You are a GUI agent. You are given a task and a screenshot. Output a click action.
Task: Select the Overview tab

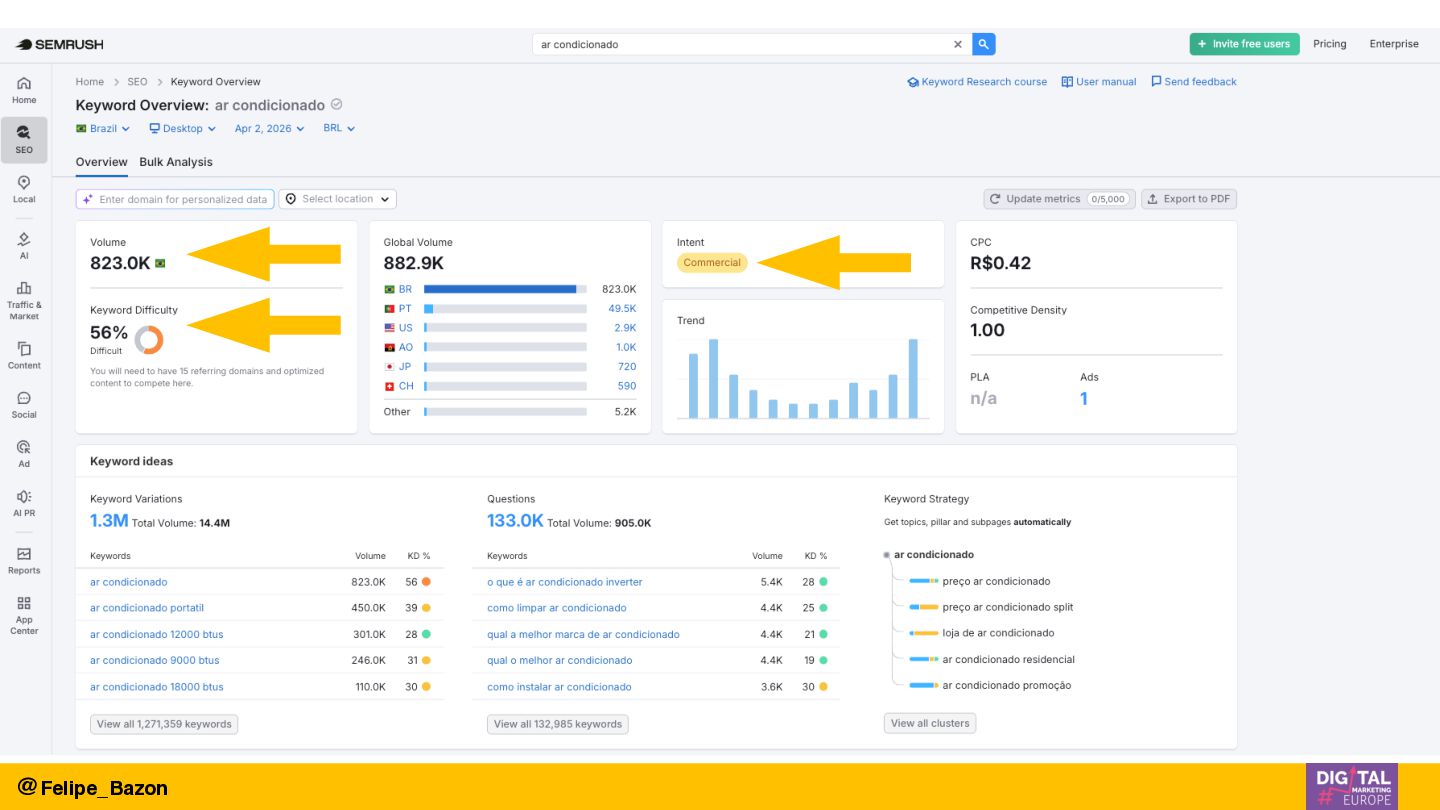click(101, 162)
